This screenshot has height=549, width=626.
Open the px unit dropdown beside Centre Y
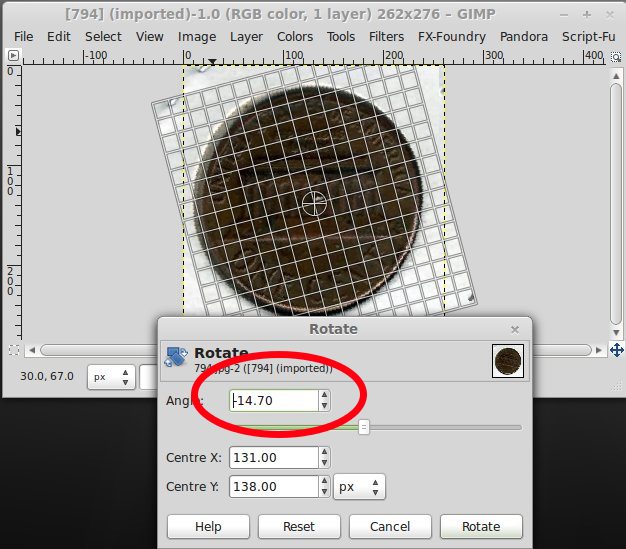pos(359,487)
